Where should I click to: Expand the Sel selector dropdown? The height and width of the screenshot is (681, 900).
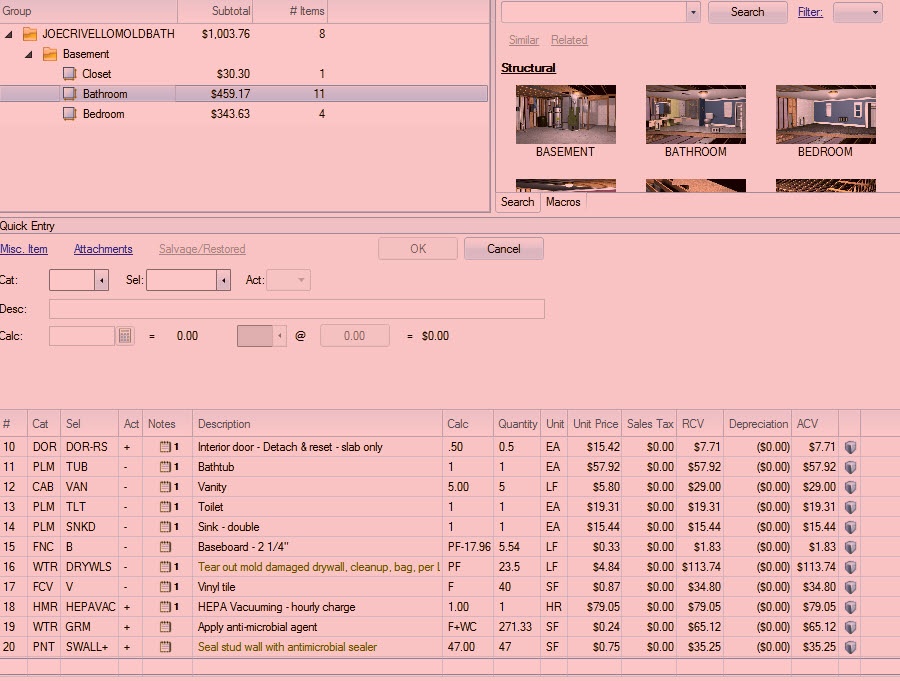tap(224, 281)
